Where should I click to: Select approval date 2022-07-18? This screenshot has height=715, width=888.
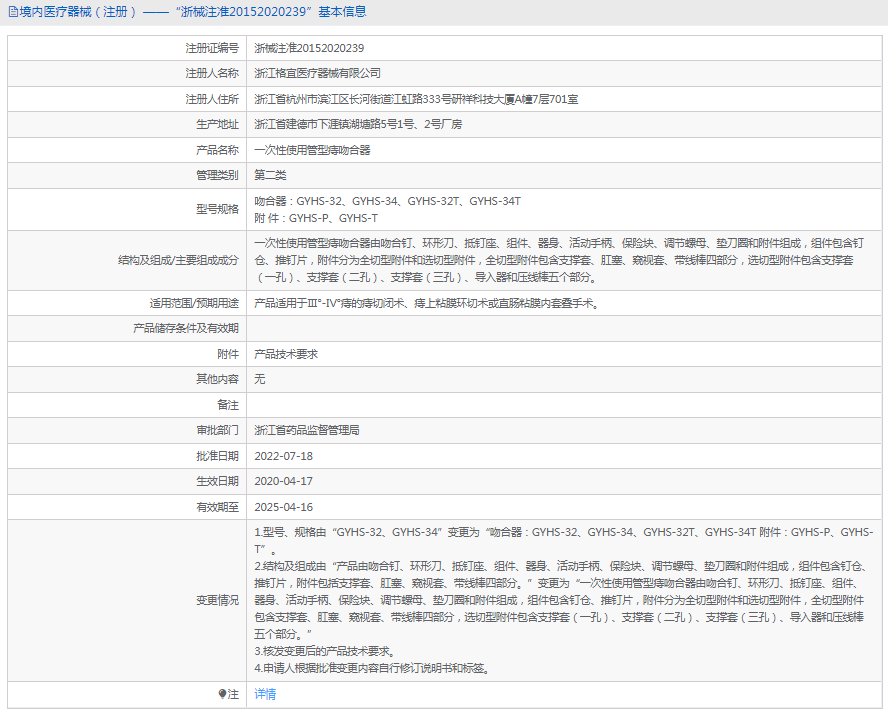coord(283,456)
